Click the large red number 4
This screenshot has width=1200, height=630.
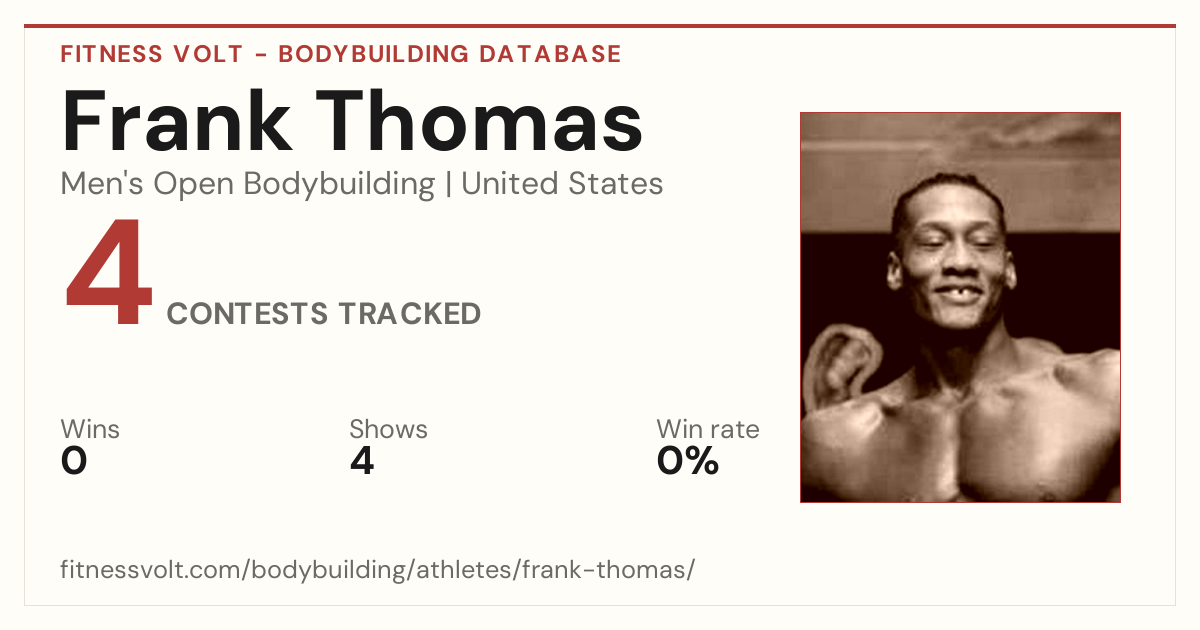[109, 274]
